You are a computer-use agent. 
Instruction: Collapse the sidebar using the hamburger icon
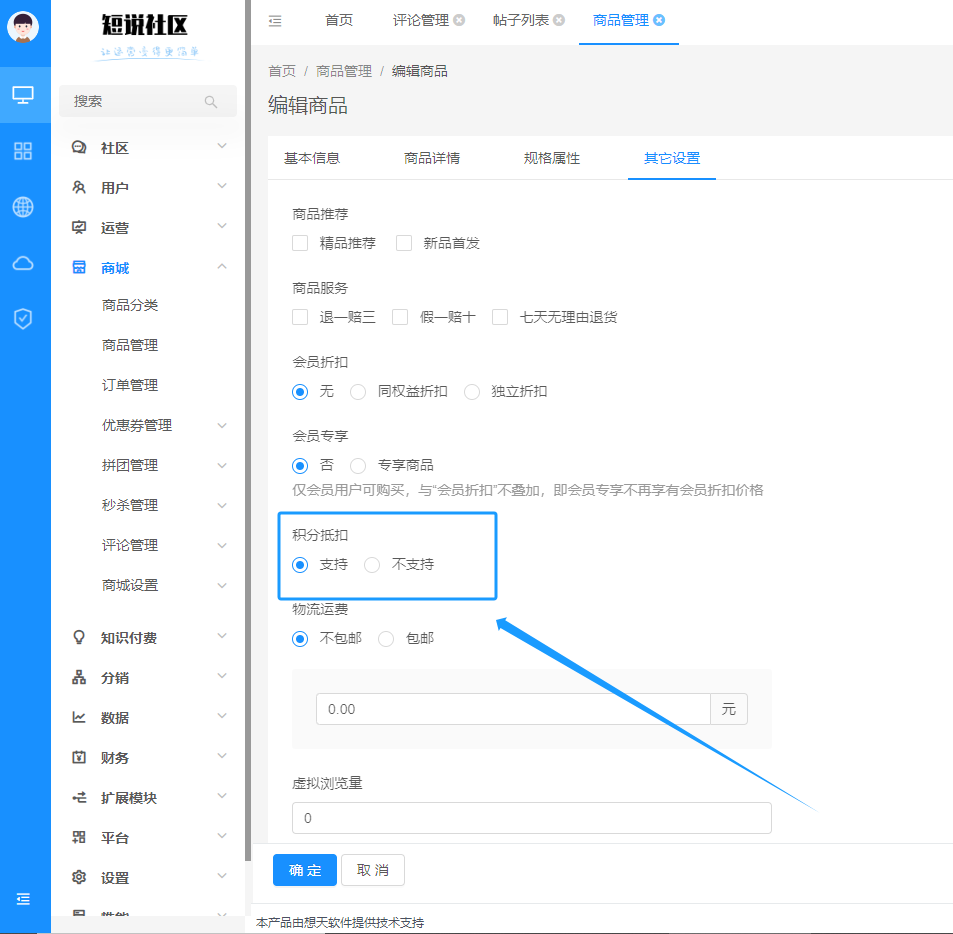pos(24,899)
